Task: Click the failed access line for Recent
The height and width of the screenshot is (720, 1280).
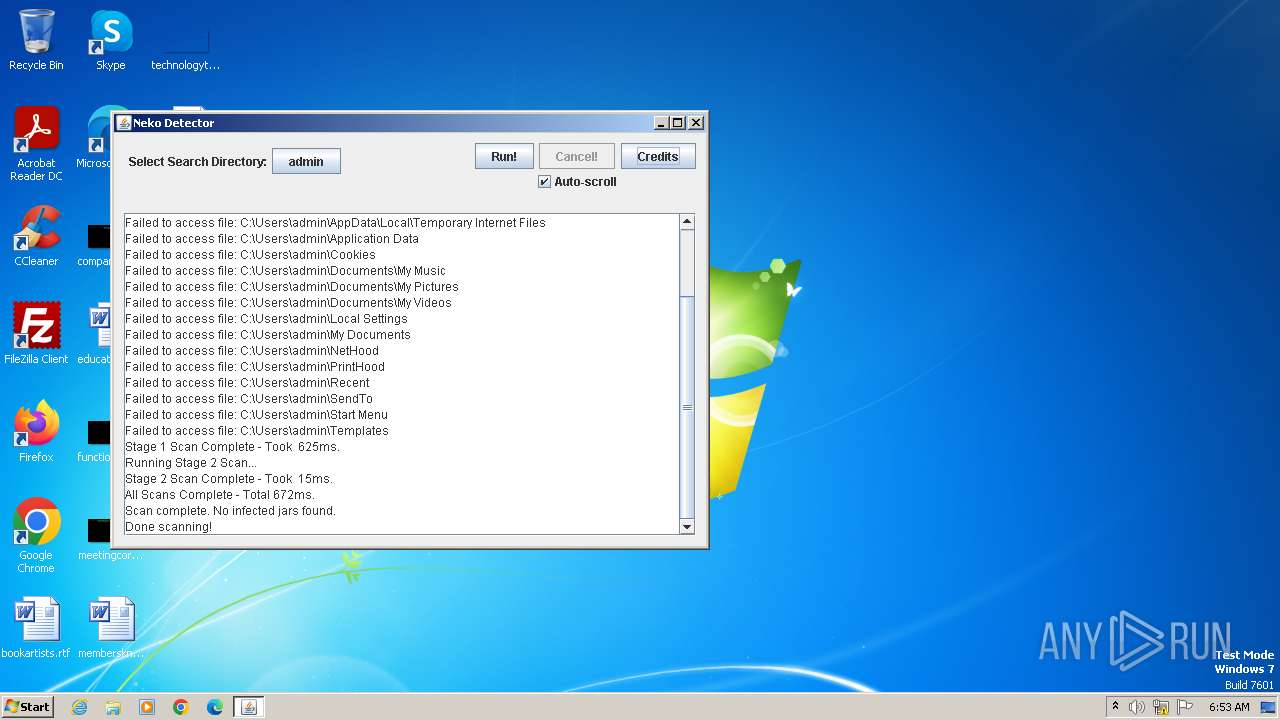Action: coord(247,383)
